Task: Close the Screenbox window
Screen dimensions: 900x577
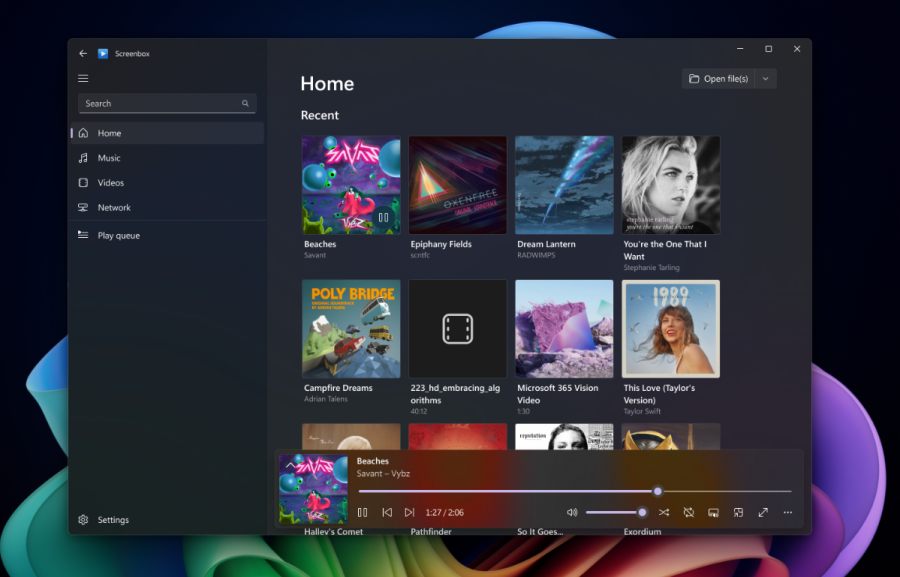Action: click(797, 49)
